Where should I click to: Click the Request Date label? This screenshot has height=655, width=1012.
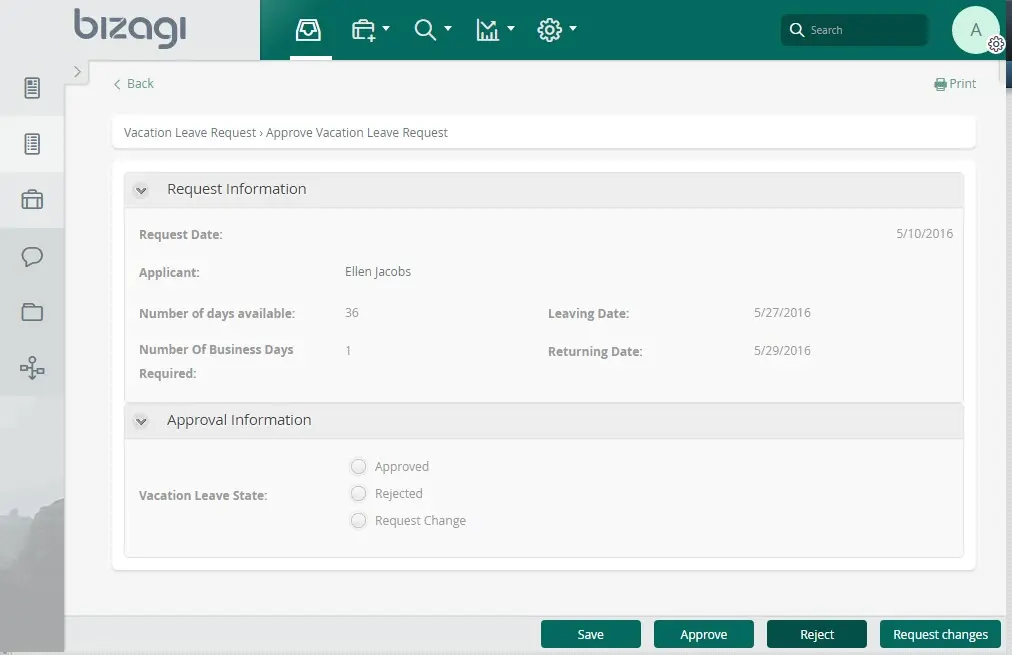pos(181,235)
